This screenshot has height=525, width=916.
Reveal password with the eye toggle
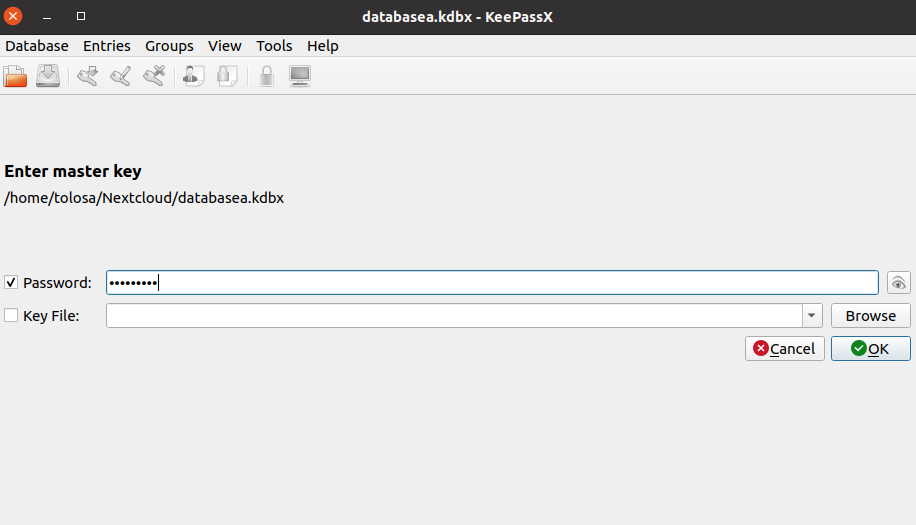coord(898,283)
